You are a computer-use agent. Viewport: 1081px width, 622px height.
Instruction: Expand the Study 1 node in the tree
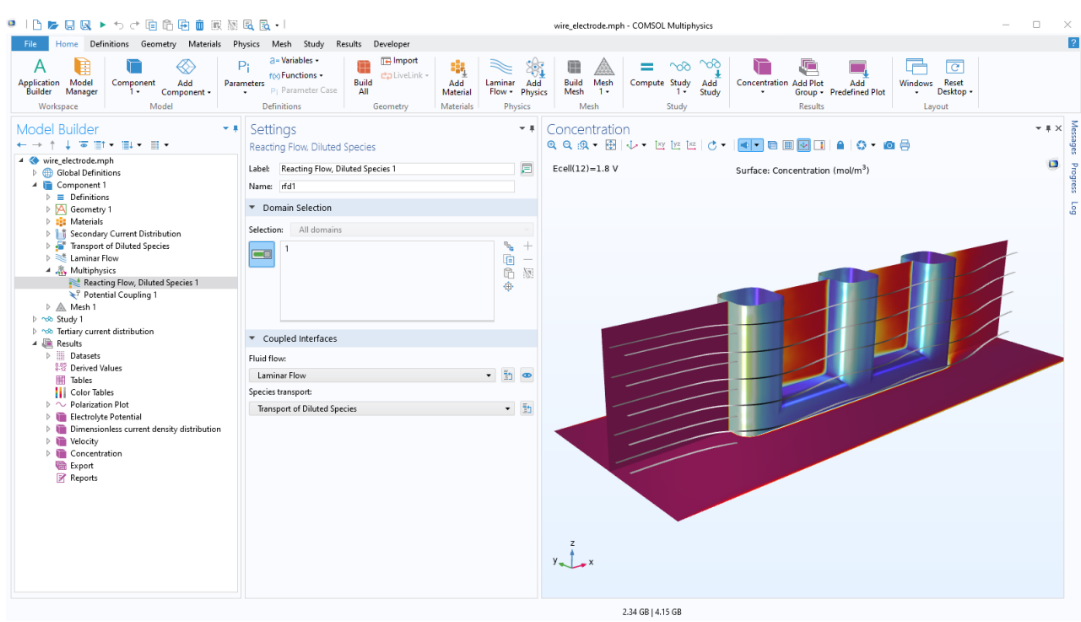[x=34, y=319]
